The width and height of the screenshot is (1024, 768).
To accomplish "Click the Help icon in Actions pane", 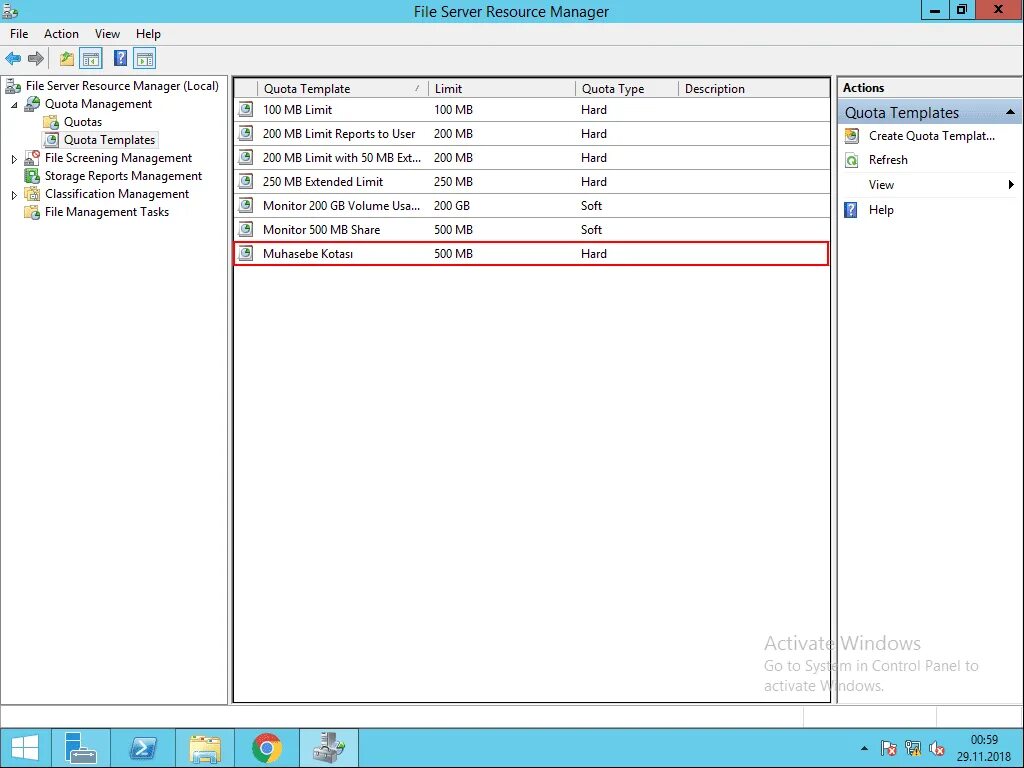I will [x=851, y=210].
